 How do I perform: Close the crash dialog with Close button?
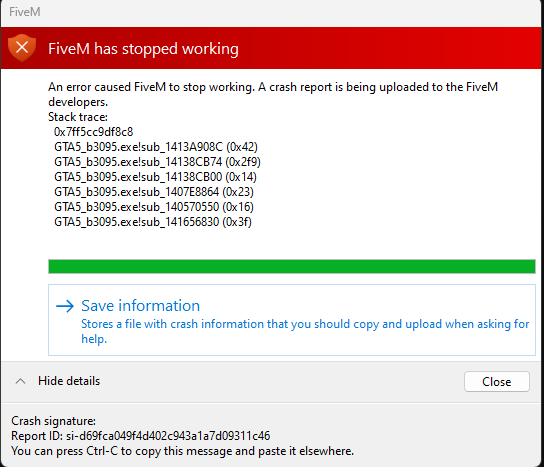coord(496,382)
